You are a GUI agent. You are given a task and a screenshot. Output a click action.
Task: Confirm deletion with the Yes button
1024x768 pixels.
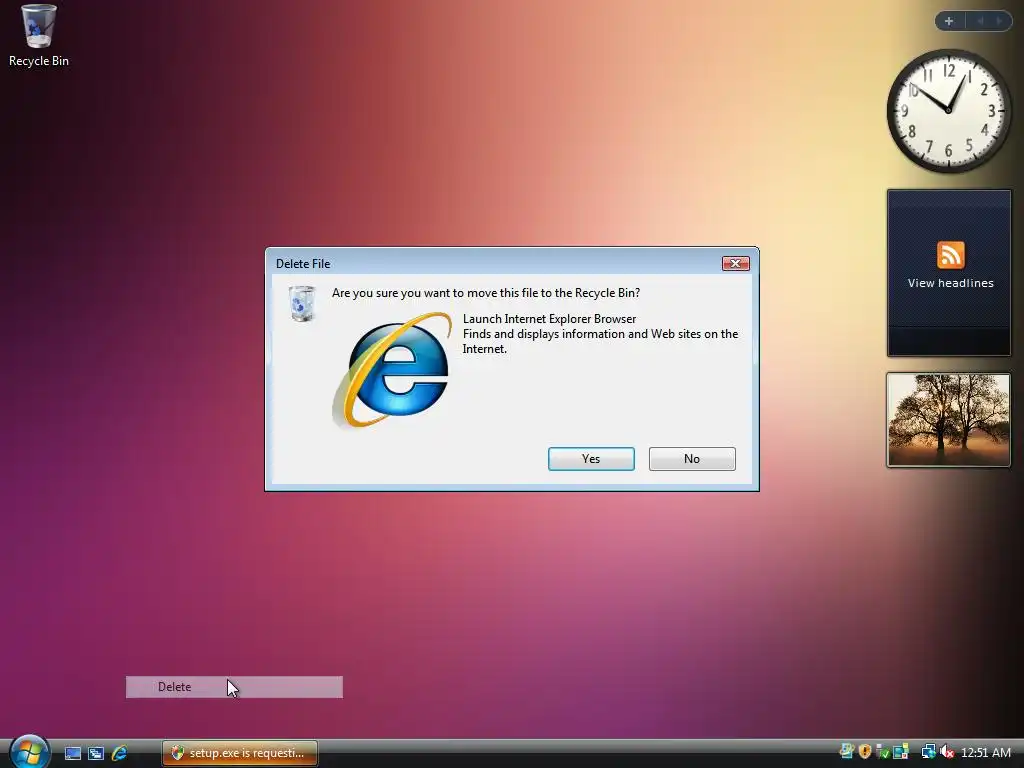[x=591, y=458]
